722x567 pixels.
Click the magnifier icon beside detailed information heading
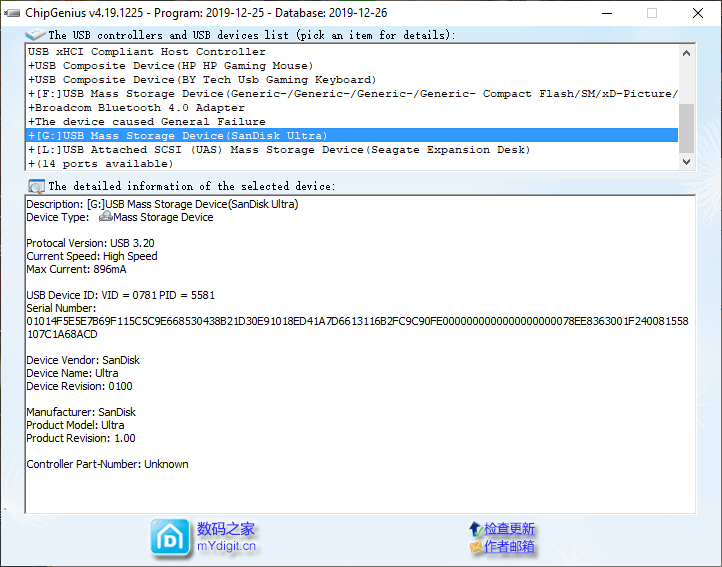(36, 186)
